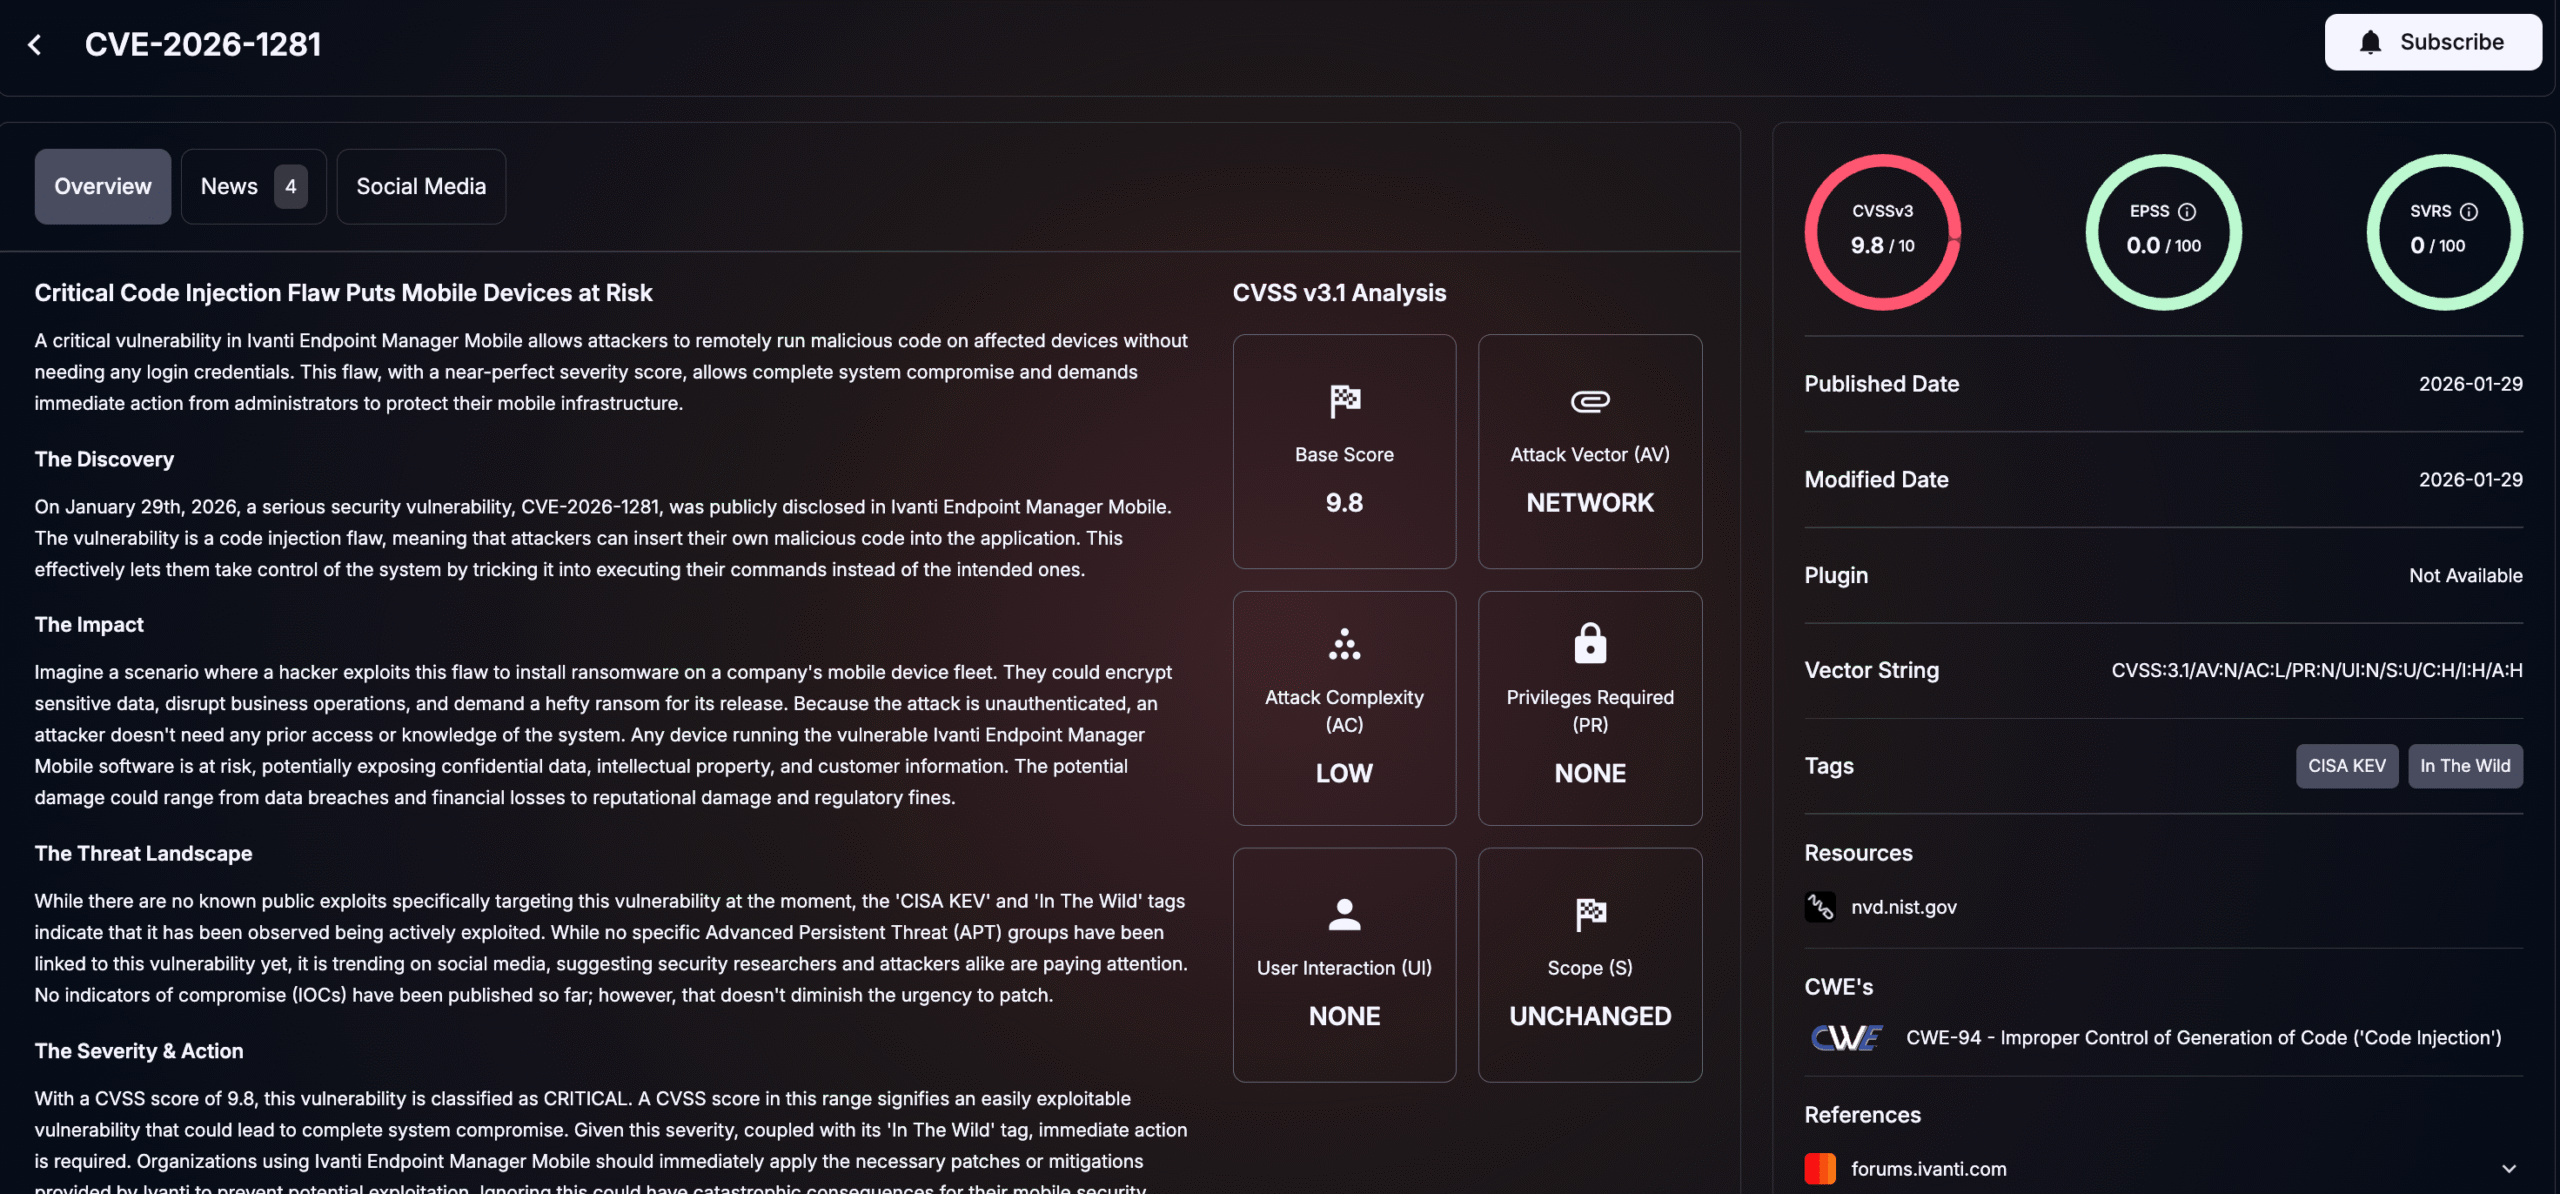Open the Social Media tab

[421, 187]
